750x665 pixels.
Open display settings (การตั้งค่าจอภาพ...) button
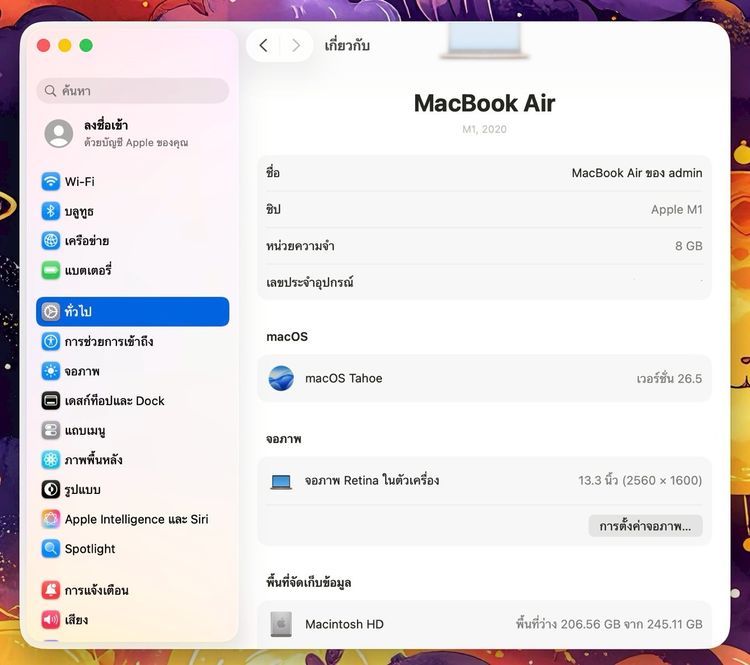(x=645, y=526)
